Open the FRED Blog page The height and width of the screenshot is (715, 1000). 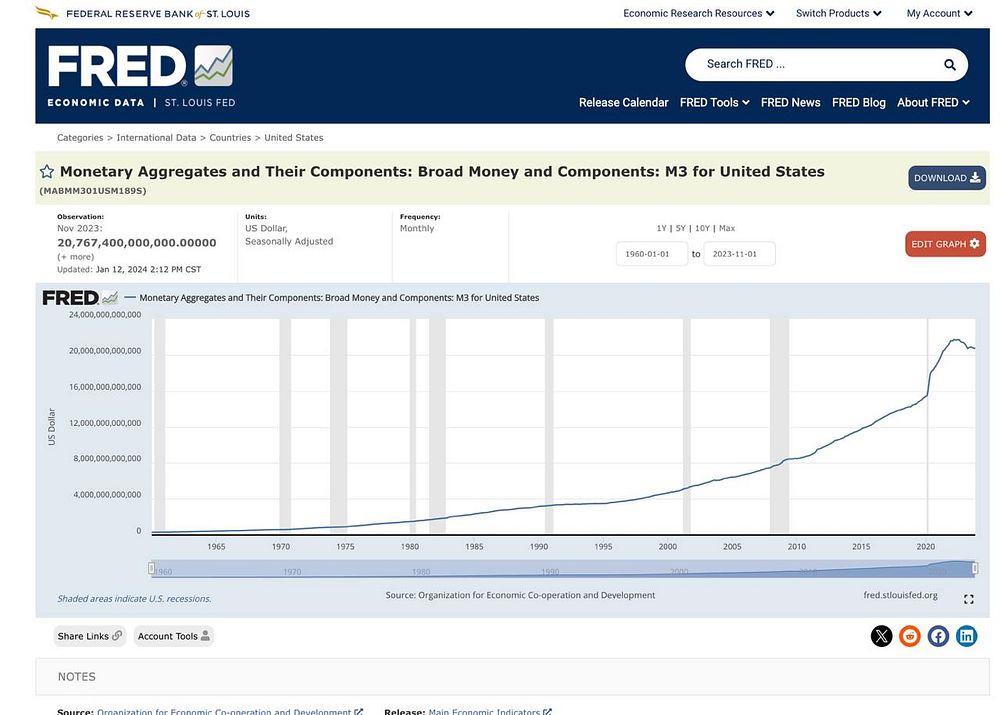click(858, 103)
